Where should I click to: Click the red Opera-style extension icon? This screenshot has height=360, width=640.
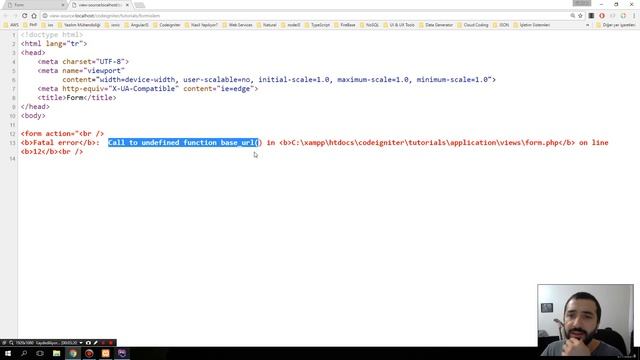[602, 16]
